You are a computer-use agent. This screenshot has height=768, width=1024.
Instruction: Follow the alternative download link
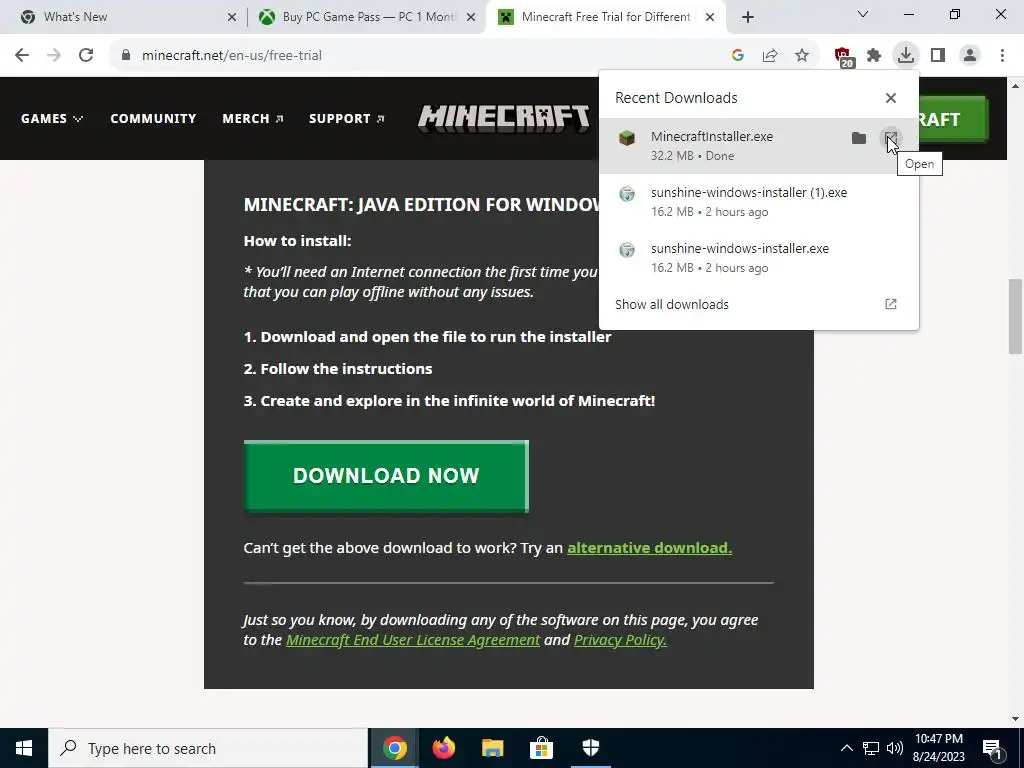point(649,547)
